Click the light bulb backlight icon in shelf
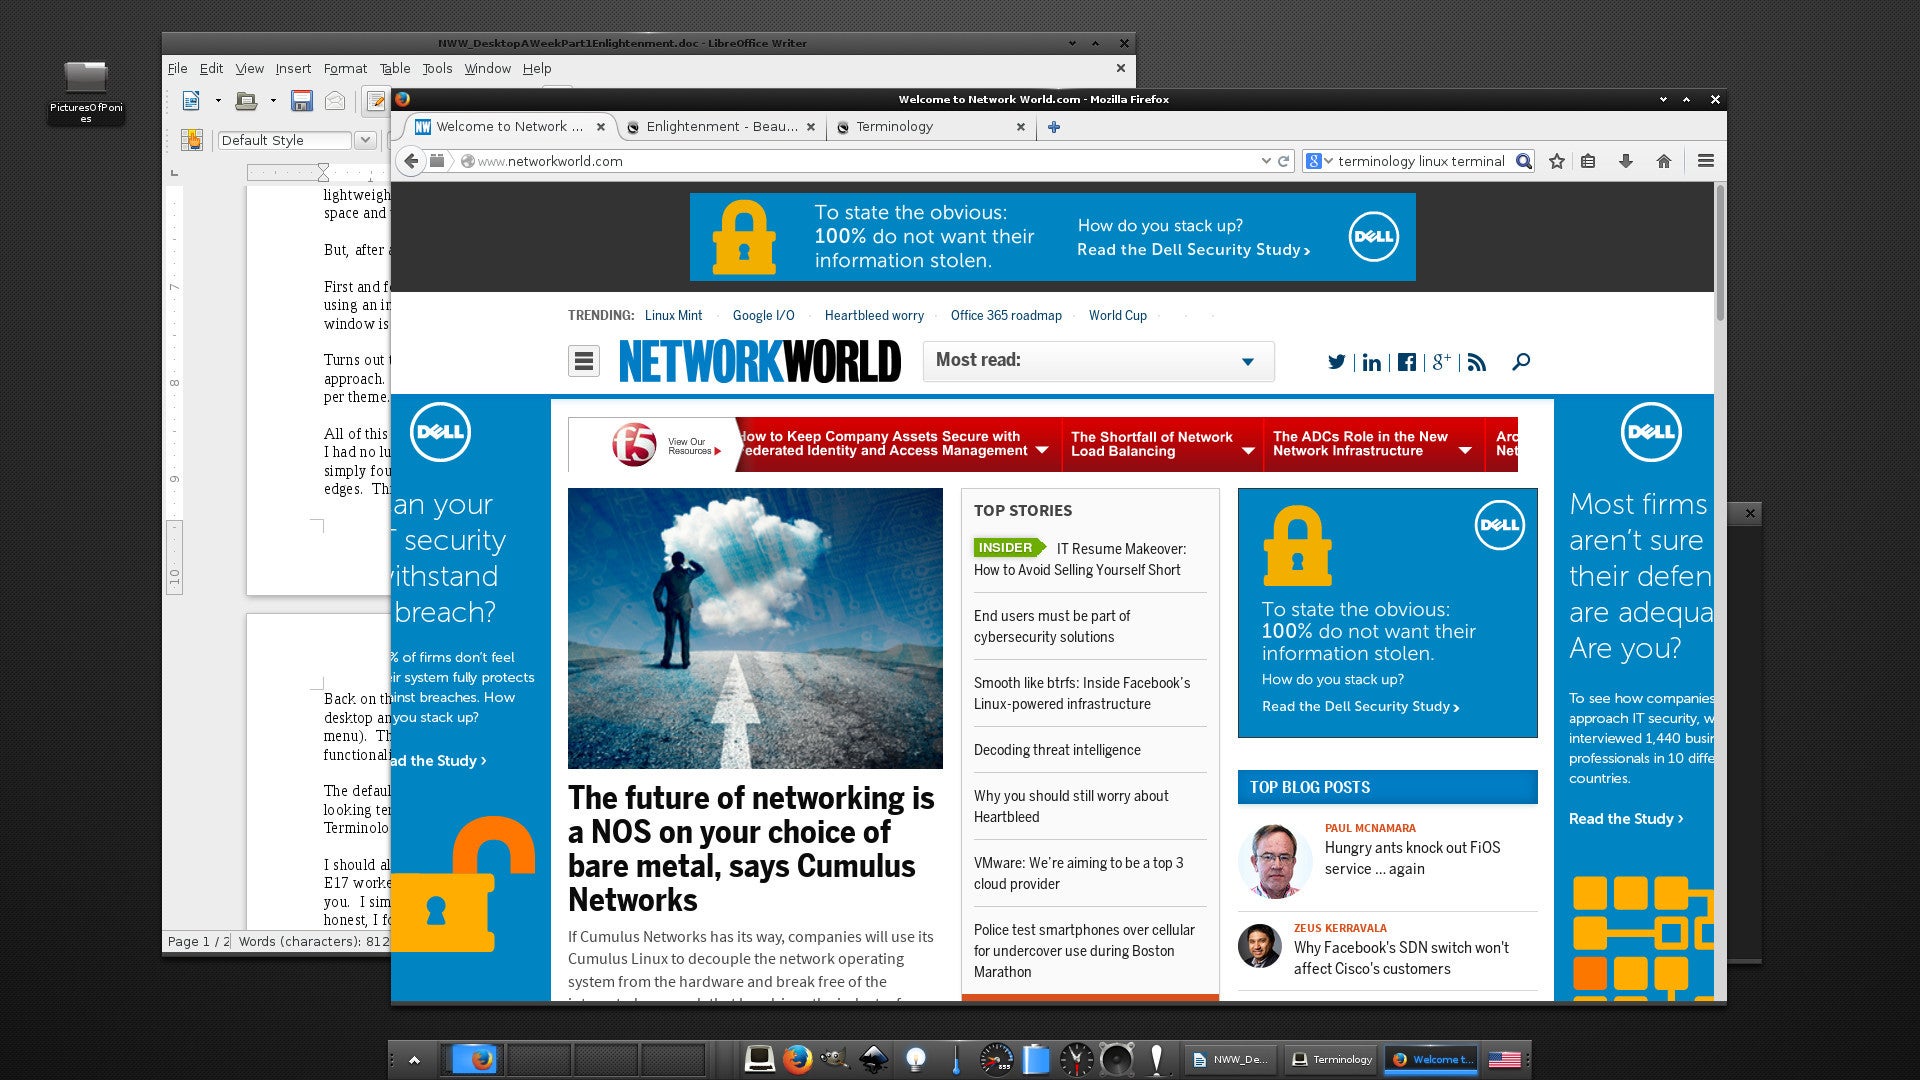 pos(915,1059)
